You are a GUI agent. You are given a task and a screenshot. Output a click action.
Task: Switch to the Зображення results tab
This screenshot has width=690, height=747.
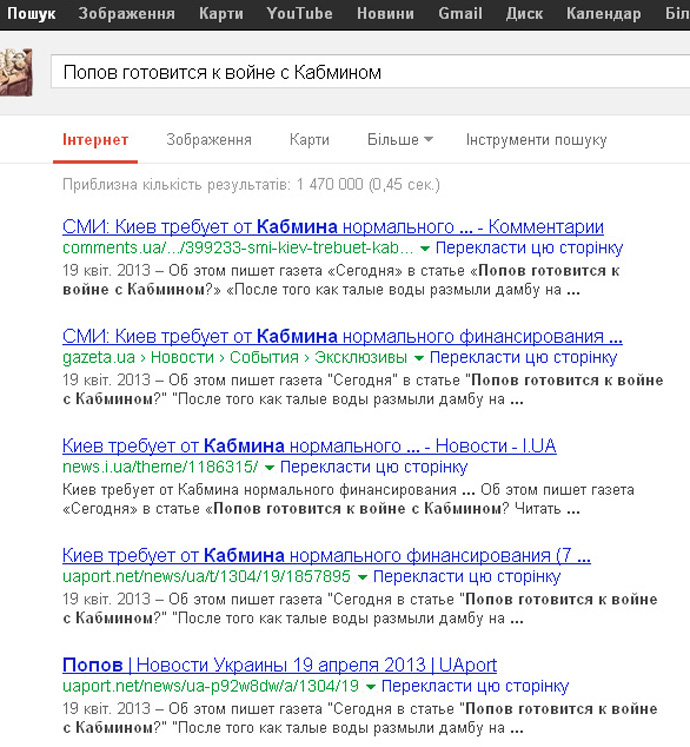point(209,140)
